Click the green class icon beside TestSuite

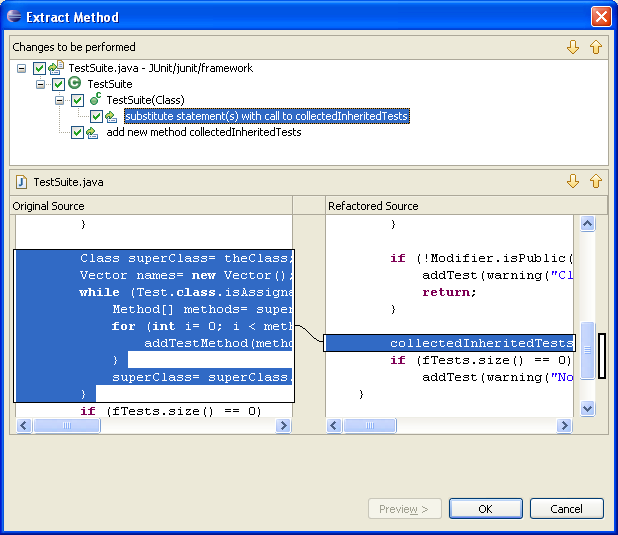coord(74,83)
